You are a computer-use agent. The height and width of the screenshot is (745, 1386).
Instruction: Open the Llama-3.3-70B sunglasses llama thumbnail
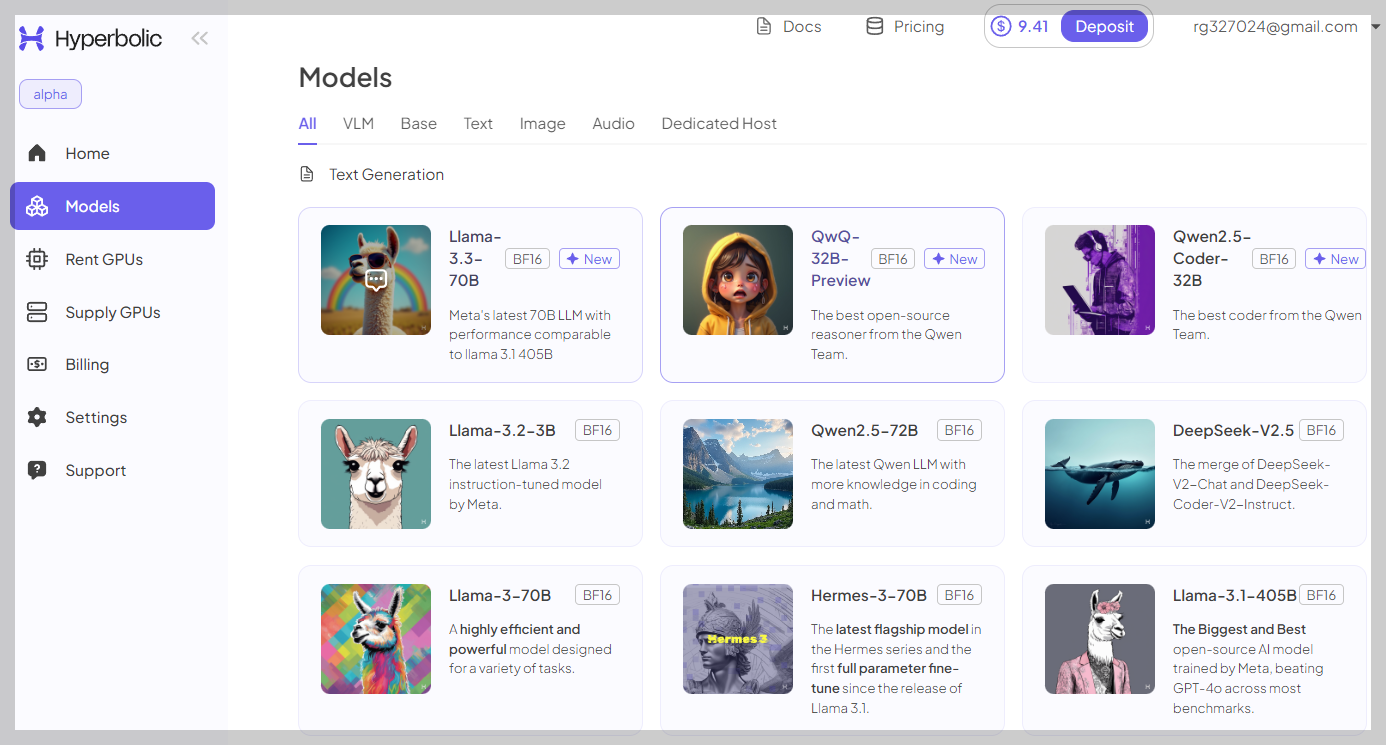click(376, 280)
